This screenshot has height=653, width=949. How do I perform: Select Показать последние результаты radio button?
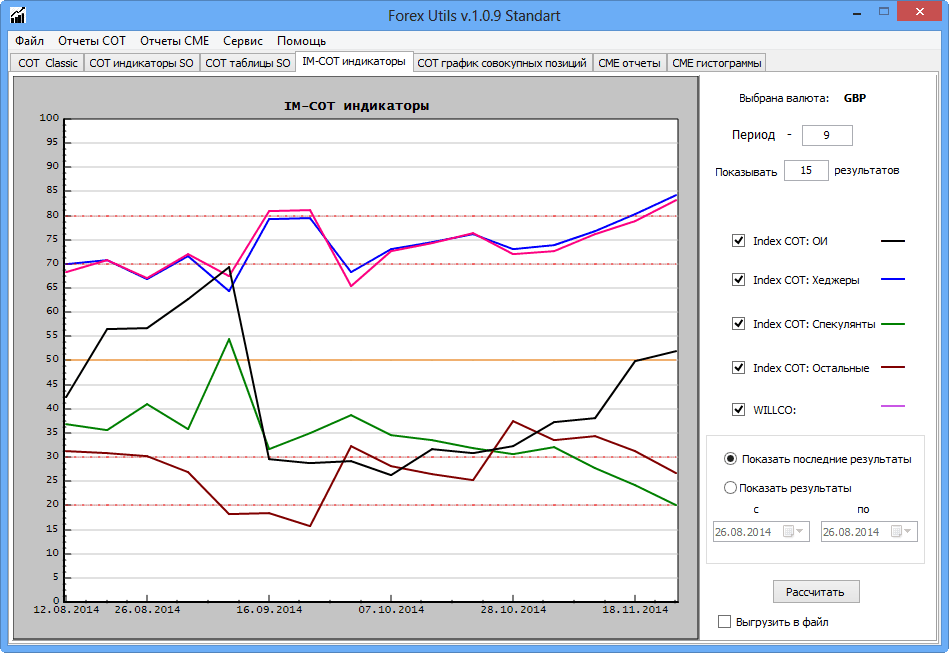pos(731,459)
